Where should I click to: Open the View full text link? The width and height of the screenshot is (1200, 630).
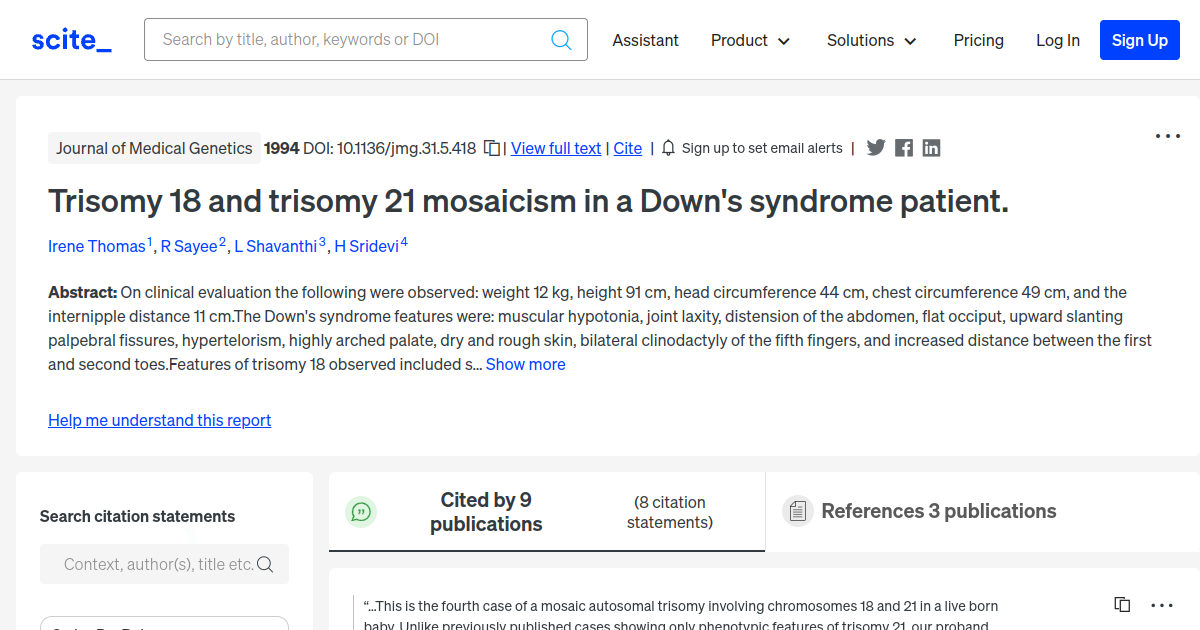[x=556, y=148]
